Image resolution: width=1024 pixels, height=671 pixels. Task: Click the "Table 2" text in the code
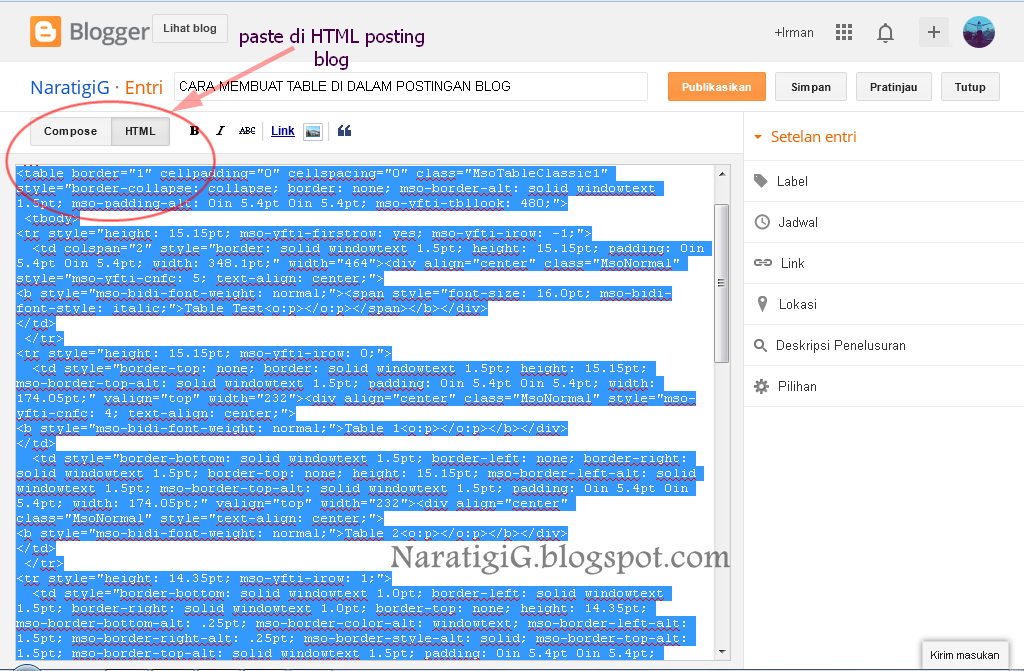point(372,533)
